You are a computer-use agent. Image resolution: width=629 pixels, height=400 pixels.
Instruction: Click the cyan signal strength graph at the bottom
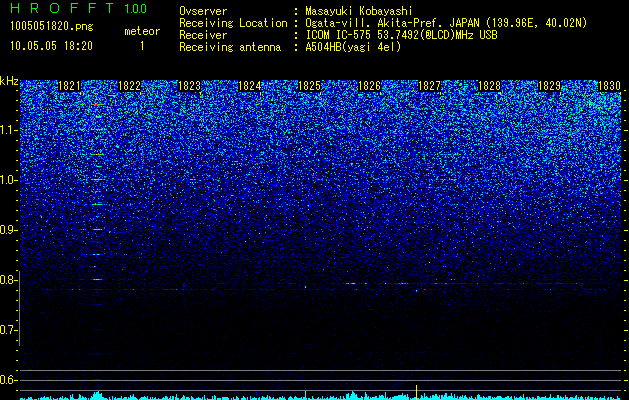coord(321,396)
